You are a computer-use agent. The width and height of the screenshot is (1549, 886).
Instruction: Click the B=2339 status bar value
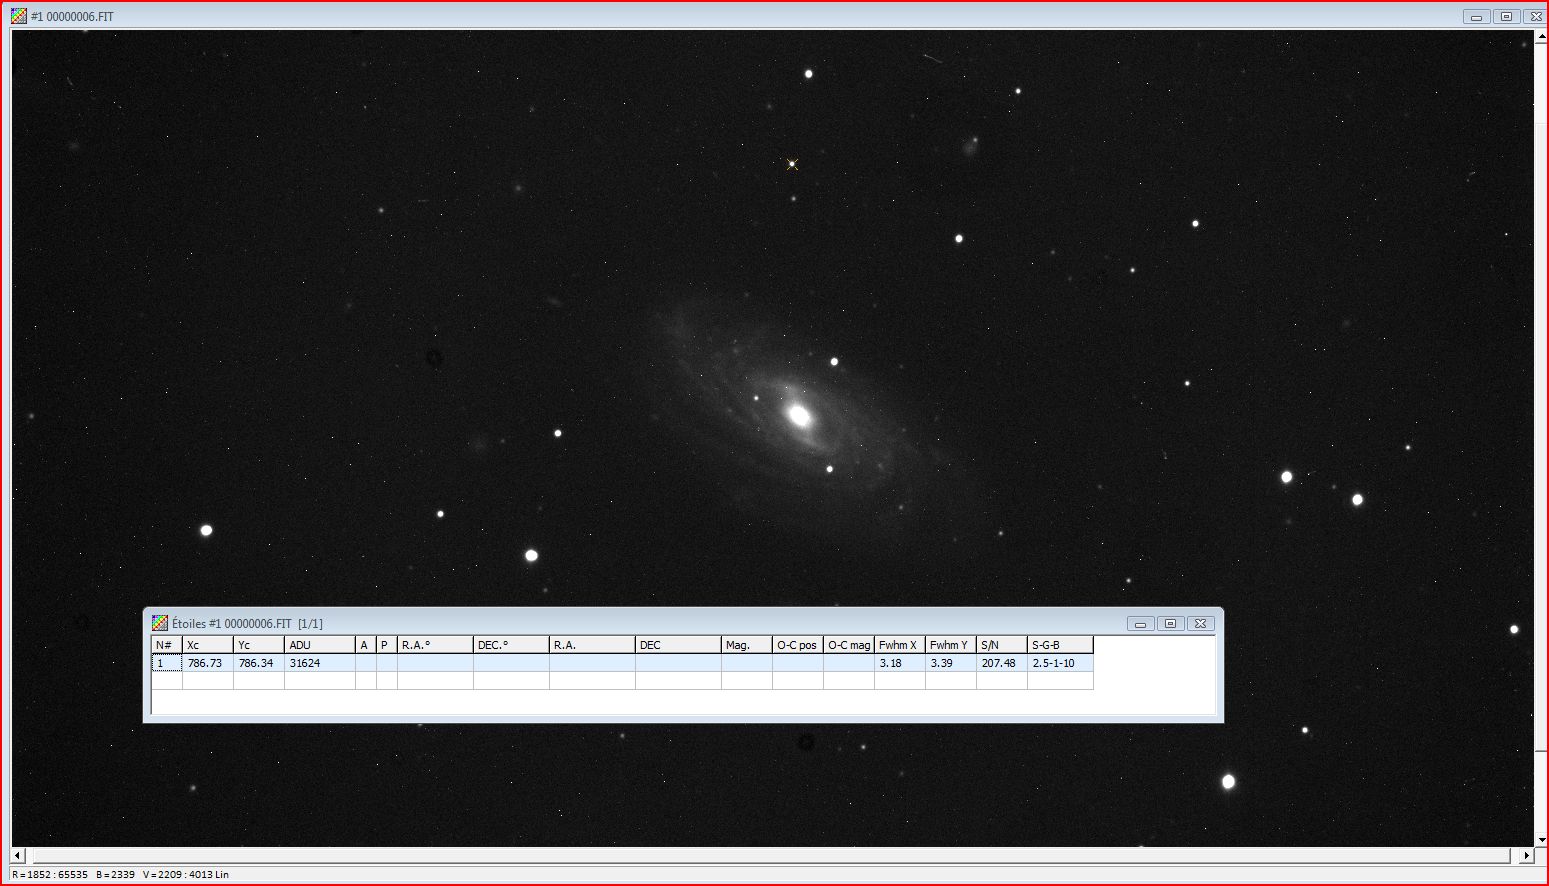116,874
